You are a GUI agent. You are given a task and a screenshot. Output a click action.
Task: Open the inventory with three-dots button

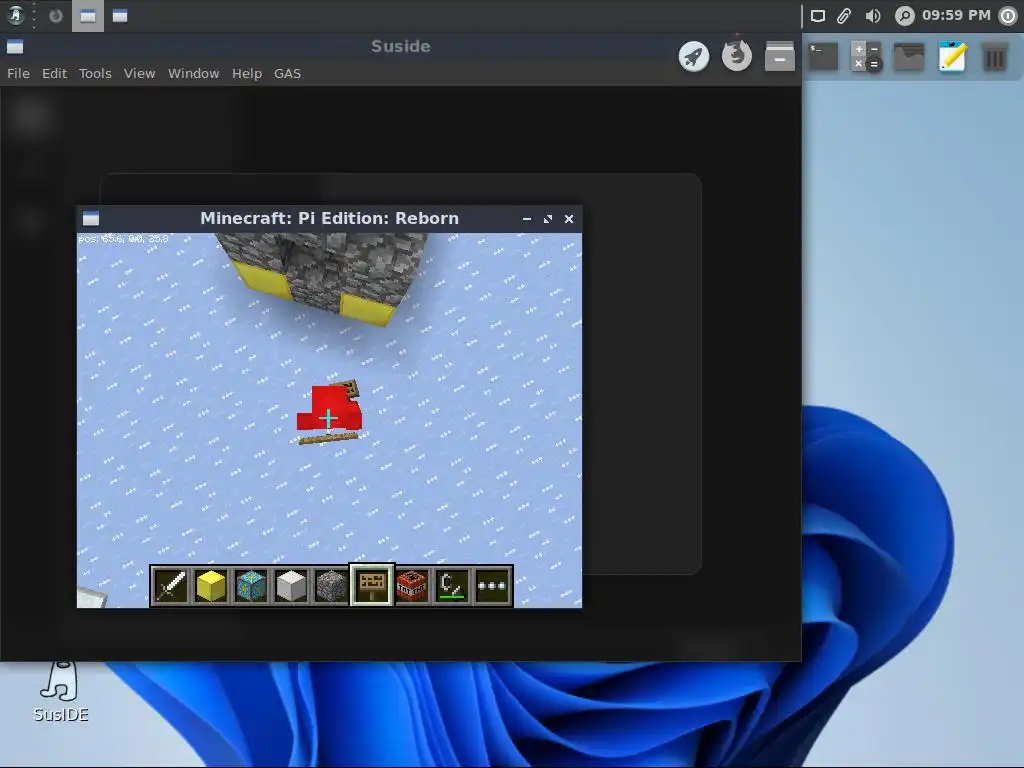click(x=492, y=586)
